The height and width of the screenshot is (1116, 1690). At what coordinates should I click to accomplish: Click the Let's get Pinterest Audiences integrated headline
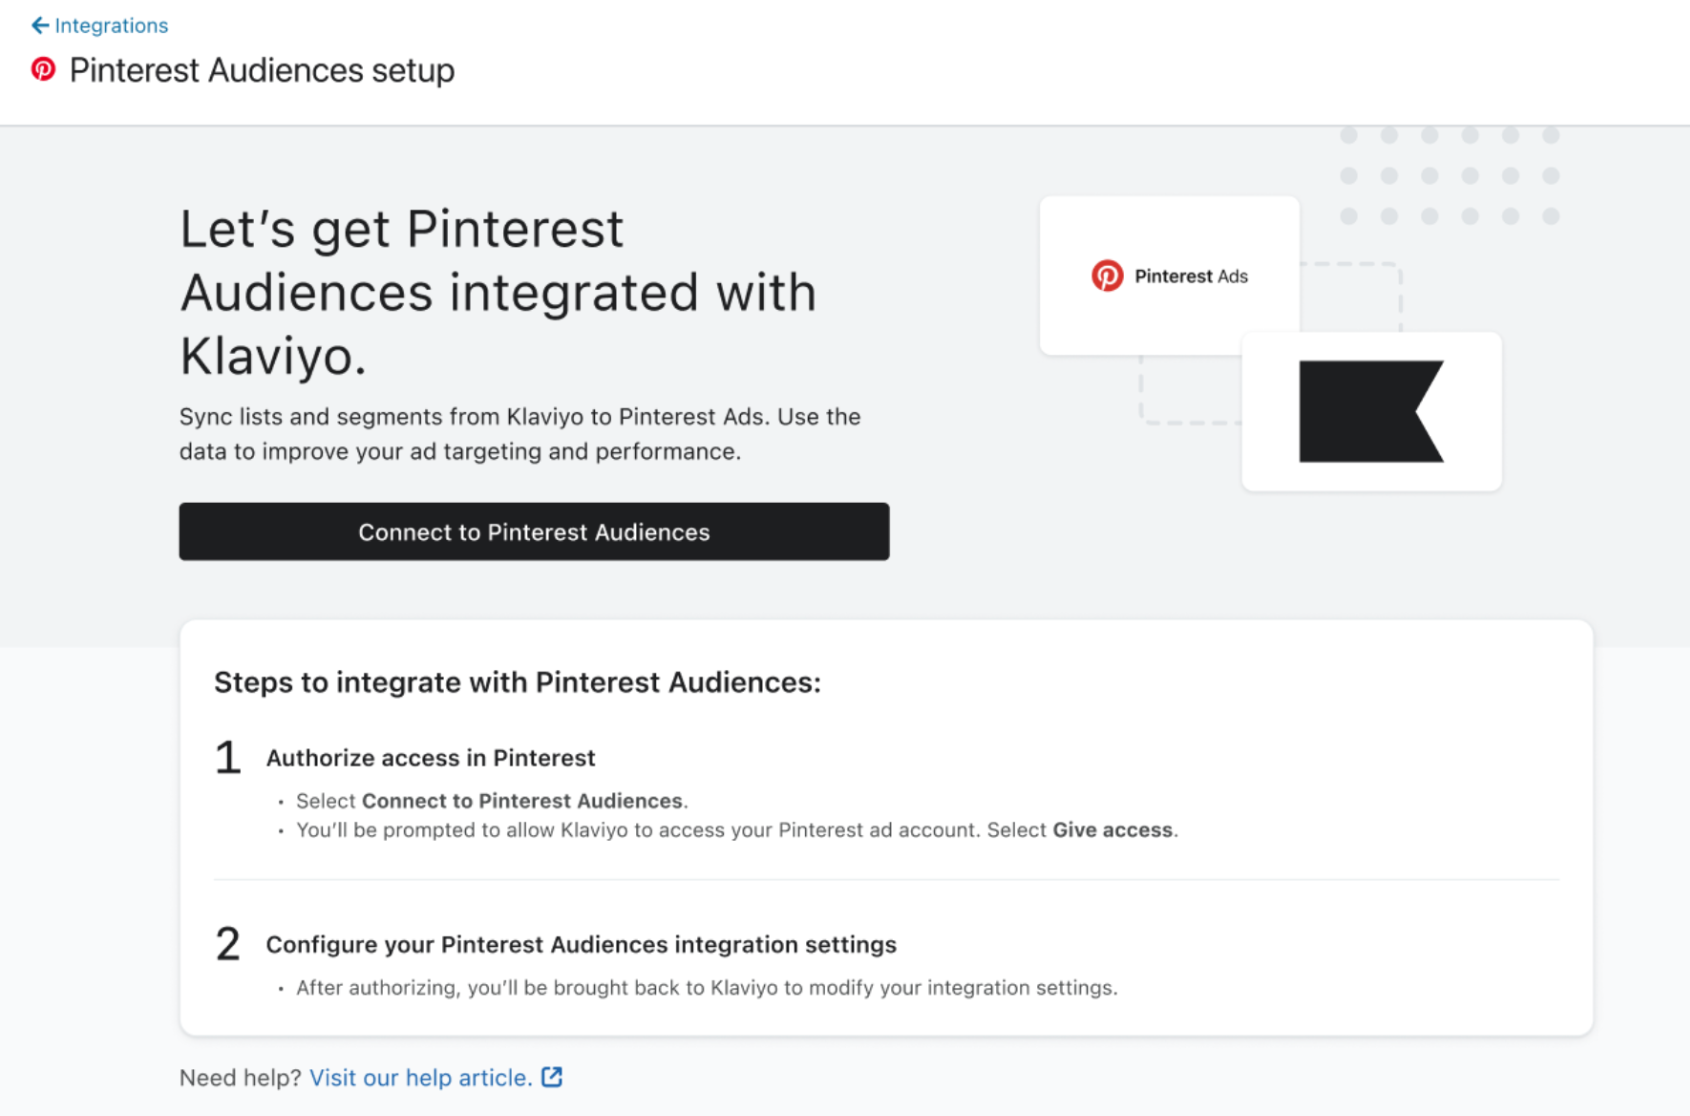497,292
